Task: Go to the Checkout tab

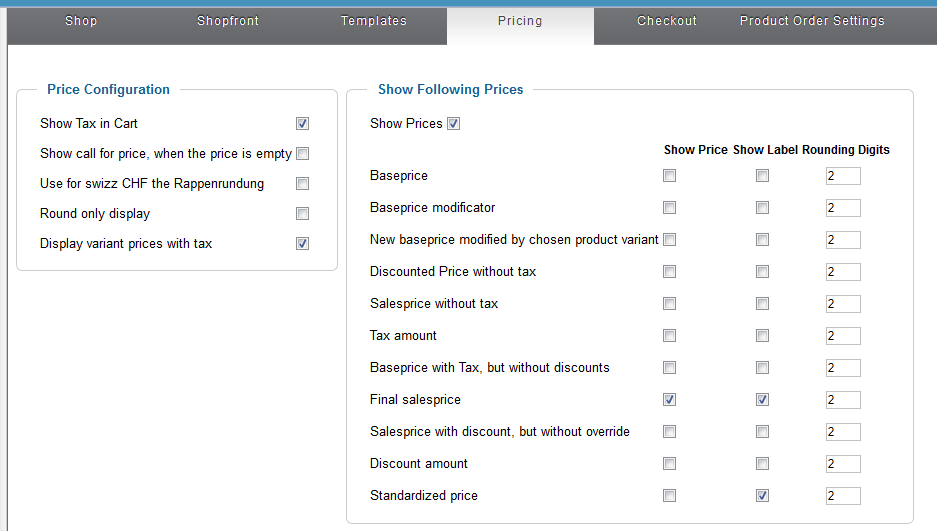Action: point(667,21)
